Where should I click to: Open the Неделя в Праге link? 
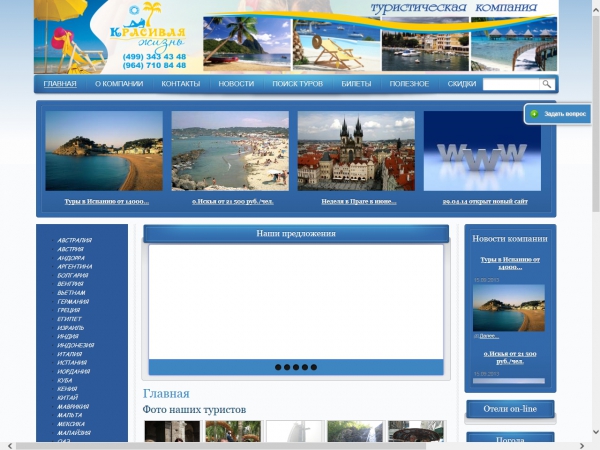coord(358,201)
